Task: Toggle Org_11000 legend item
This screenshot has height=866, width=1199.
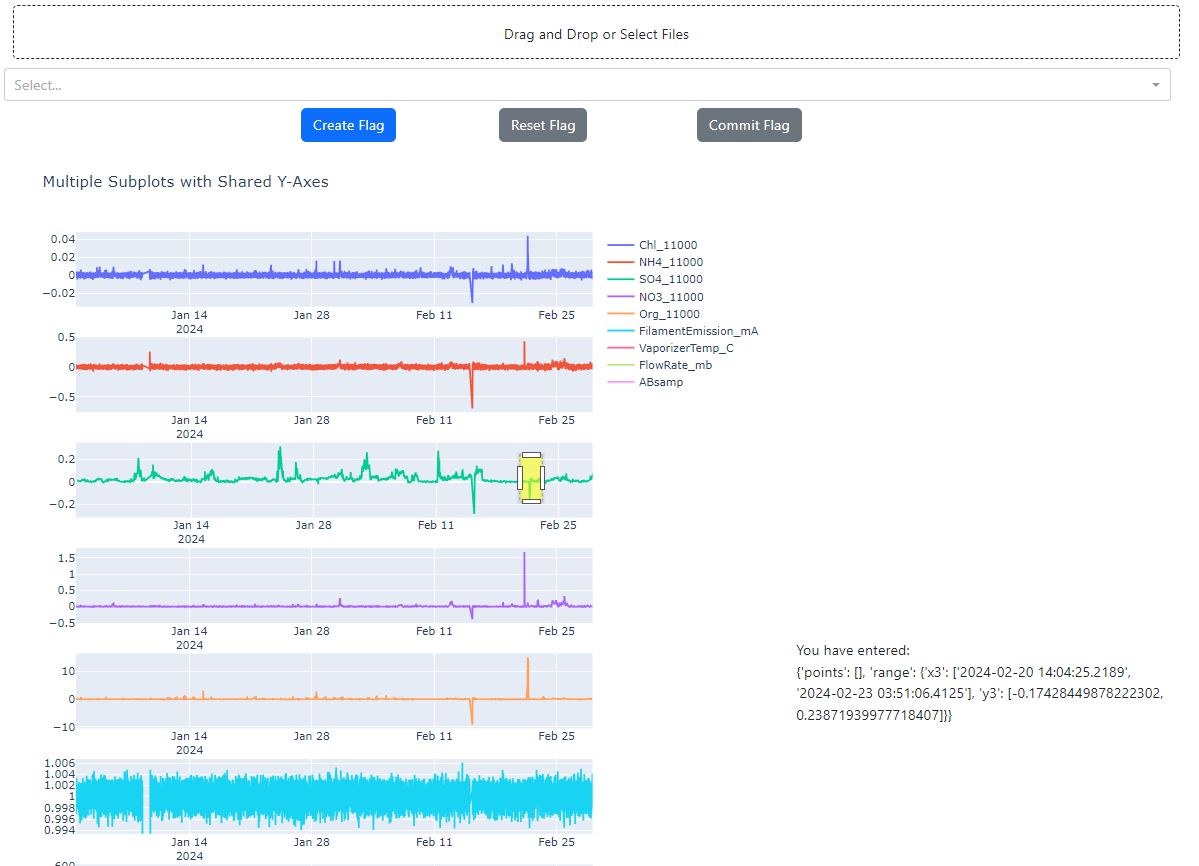Action: point(669,314)
